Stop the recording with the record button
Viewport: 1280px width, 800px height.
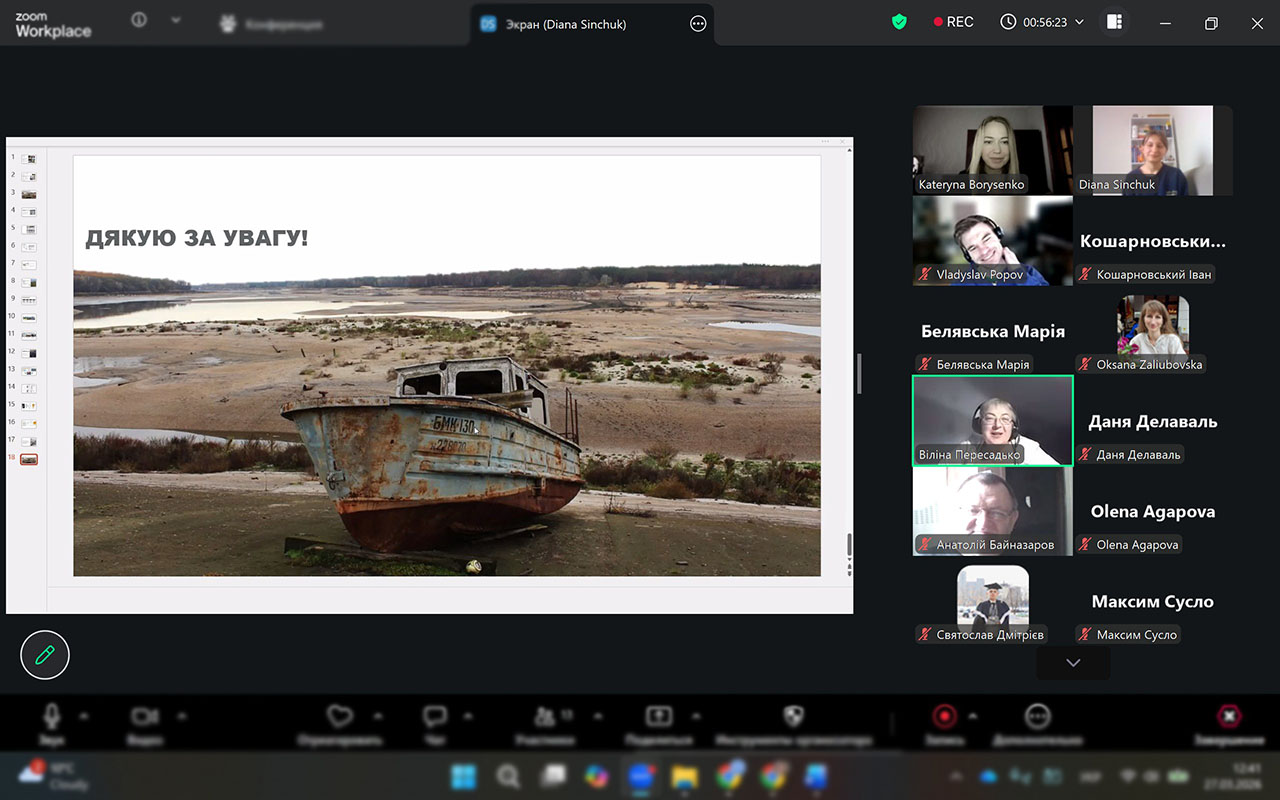943,716
